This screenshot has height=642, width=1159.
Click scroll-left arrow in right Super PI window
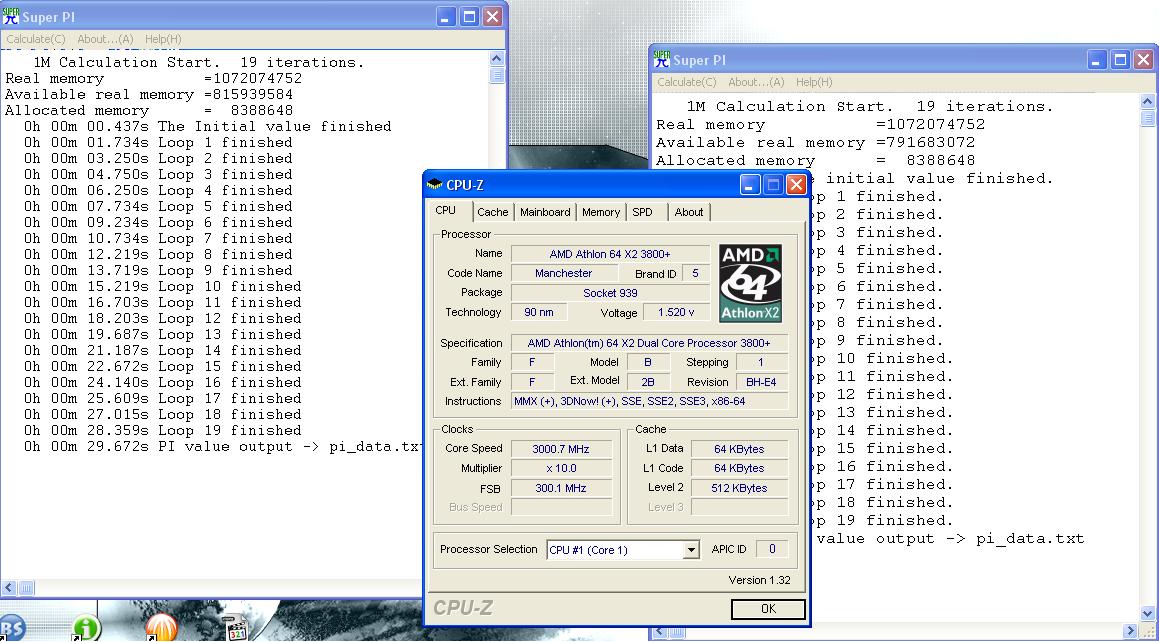(659, 632)
